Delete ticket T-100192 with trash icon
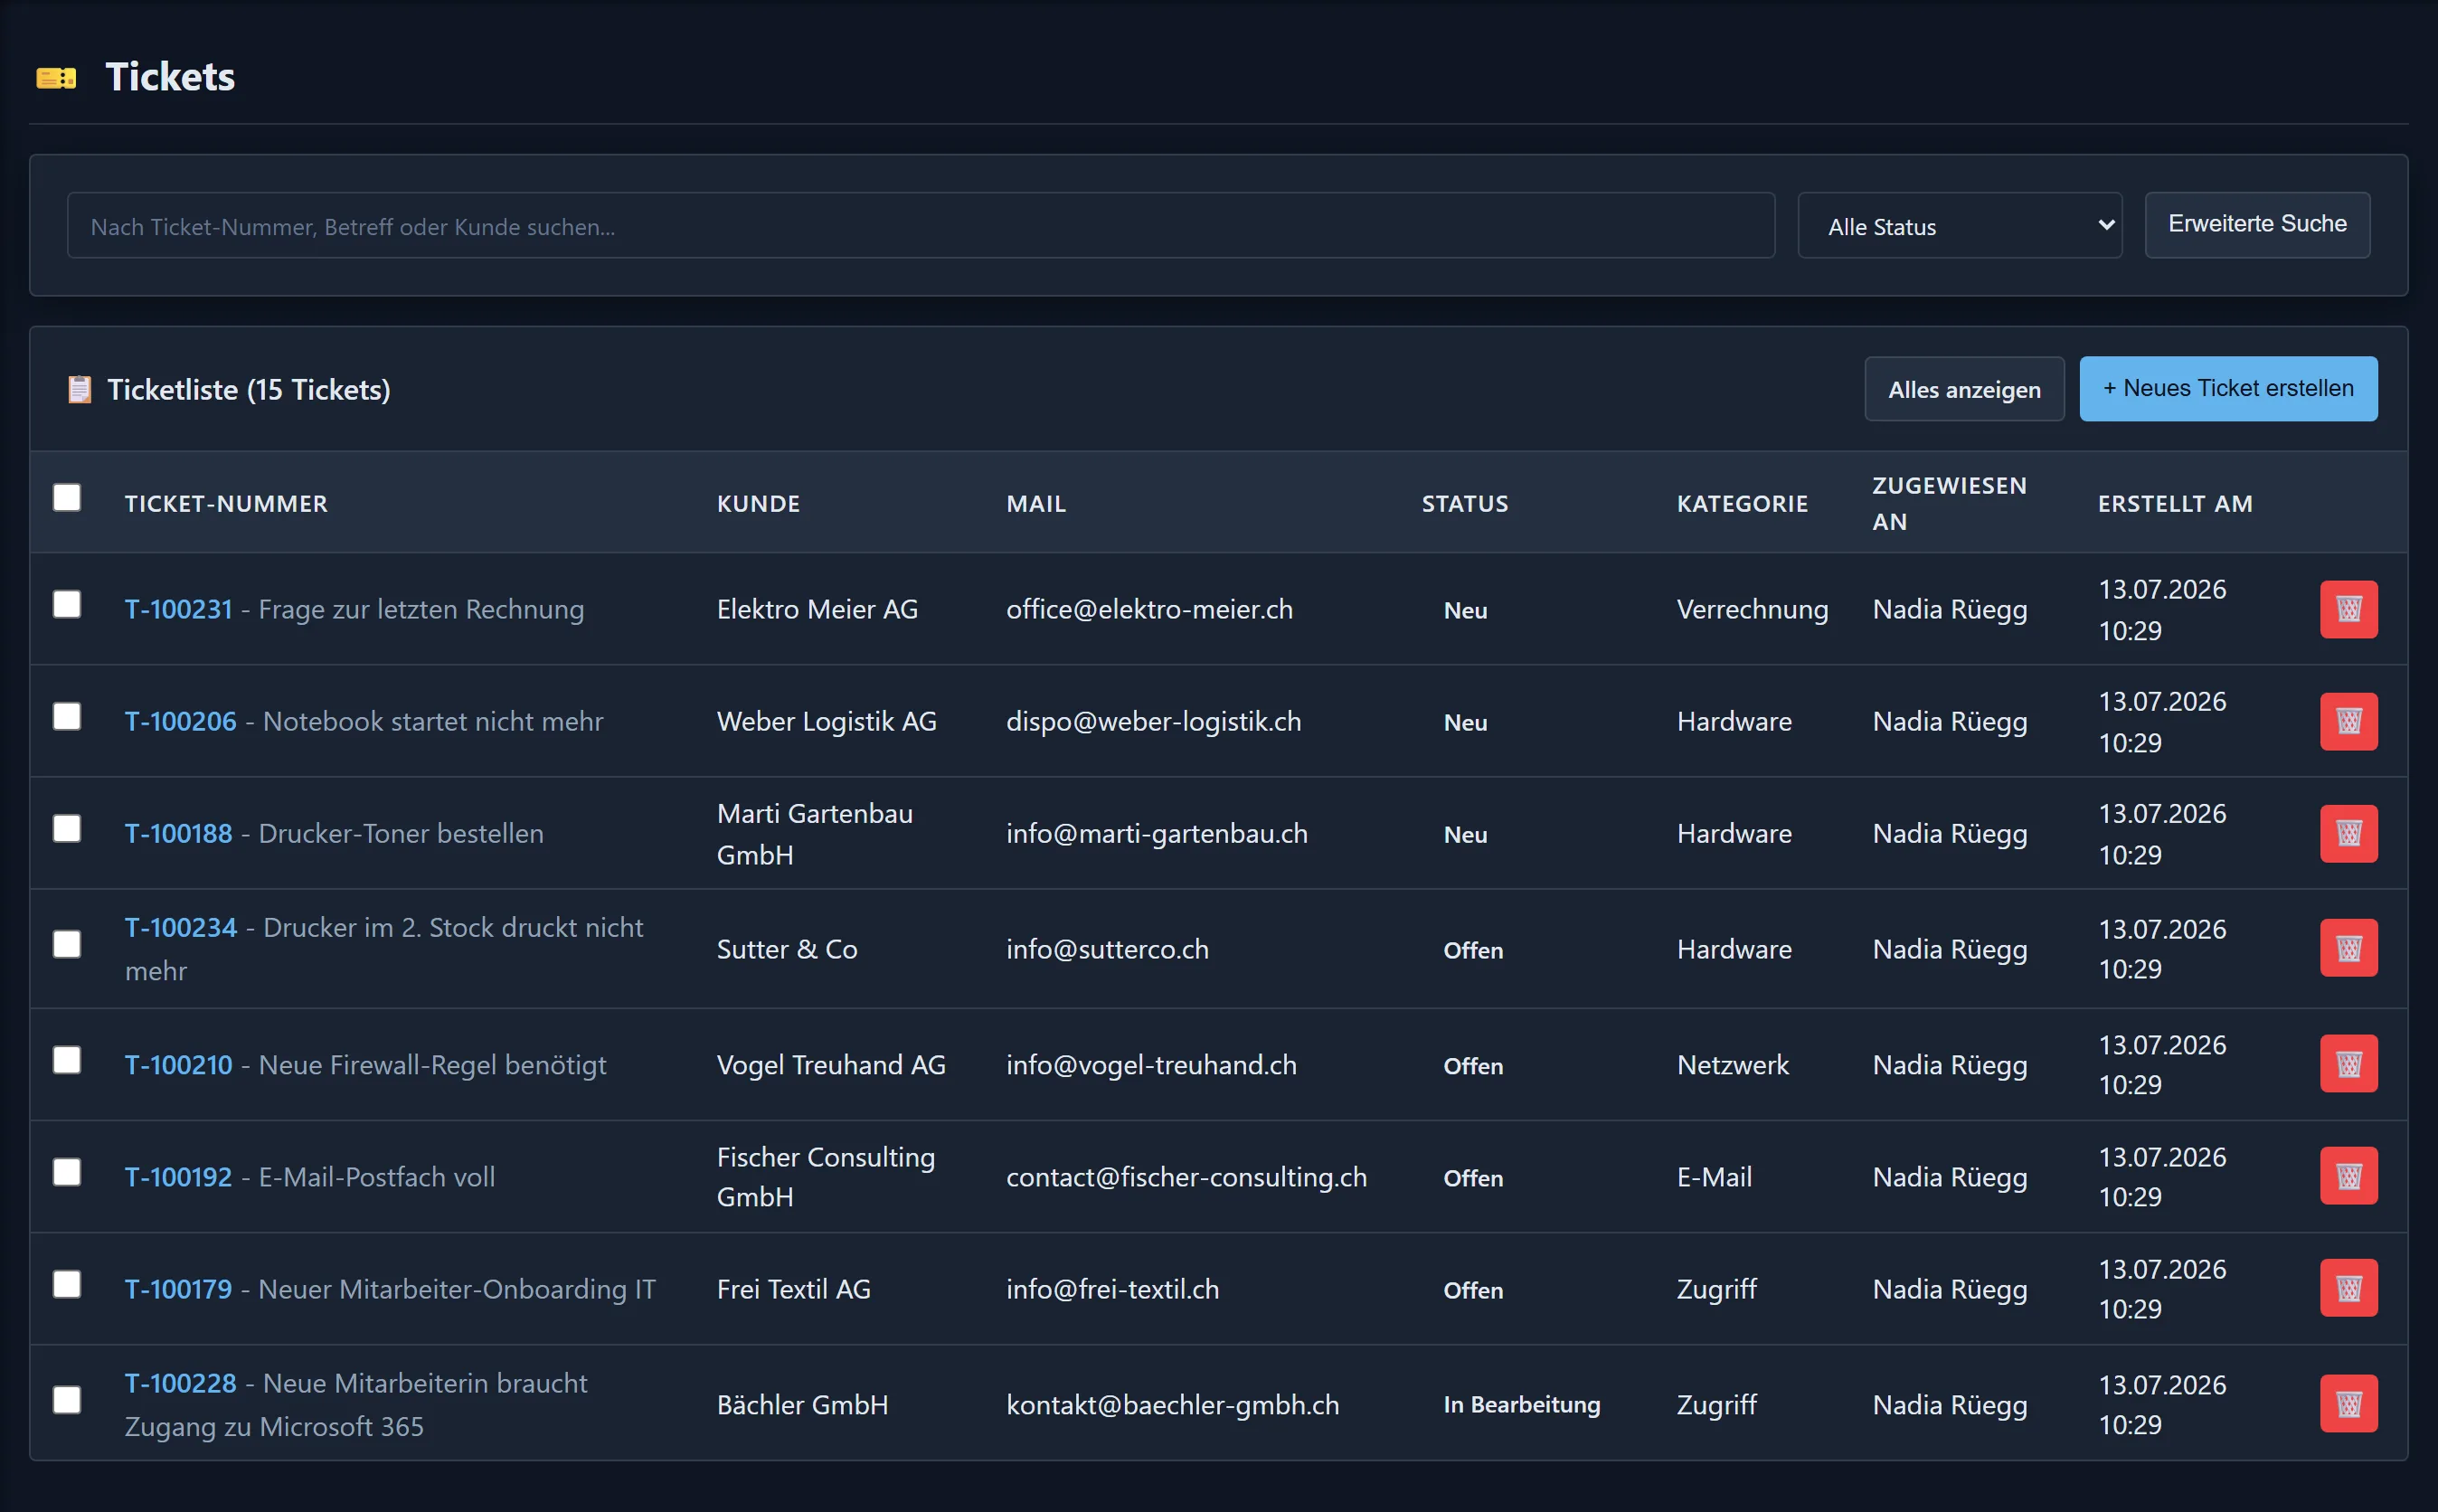Viewport: 2438px width, 1512px height. (x=2348, y=1175)
